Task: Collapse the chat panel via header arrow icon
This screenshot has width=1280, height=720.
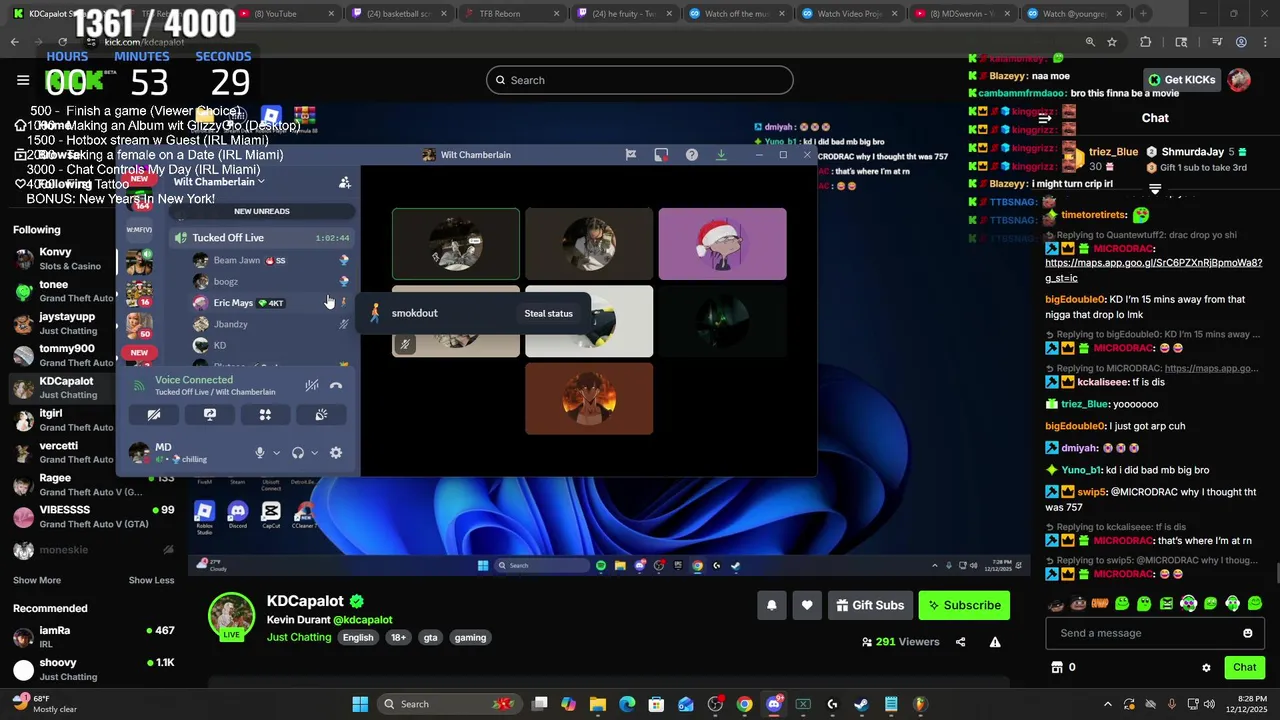Action: [1045, 118]
